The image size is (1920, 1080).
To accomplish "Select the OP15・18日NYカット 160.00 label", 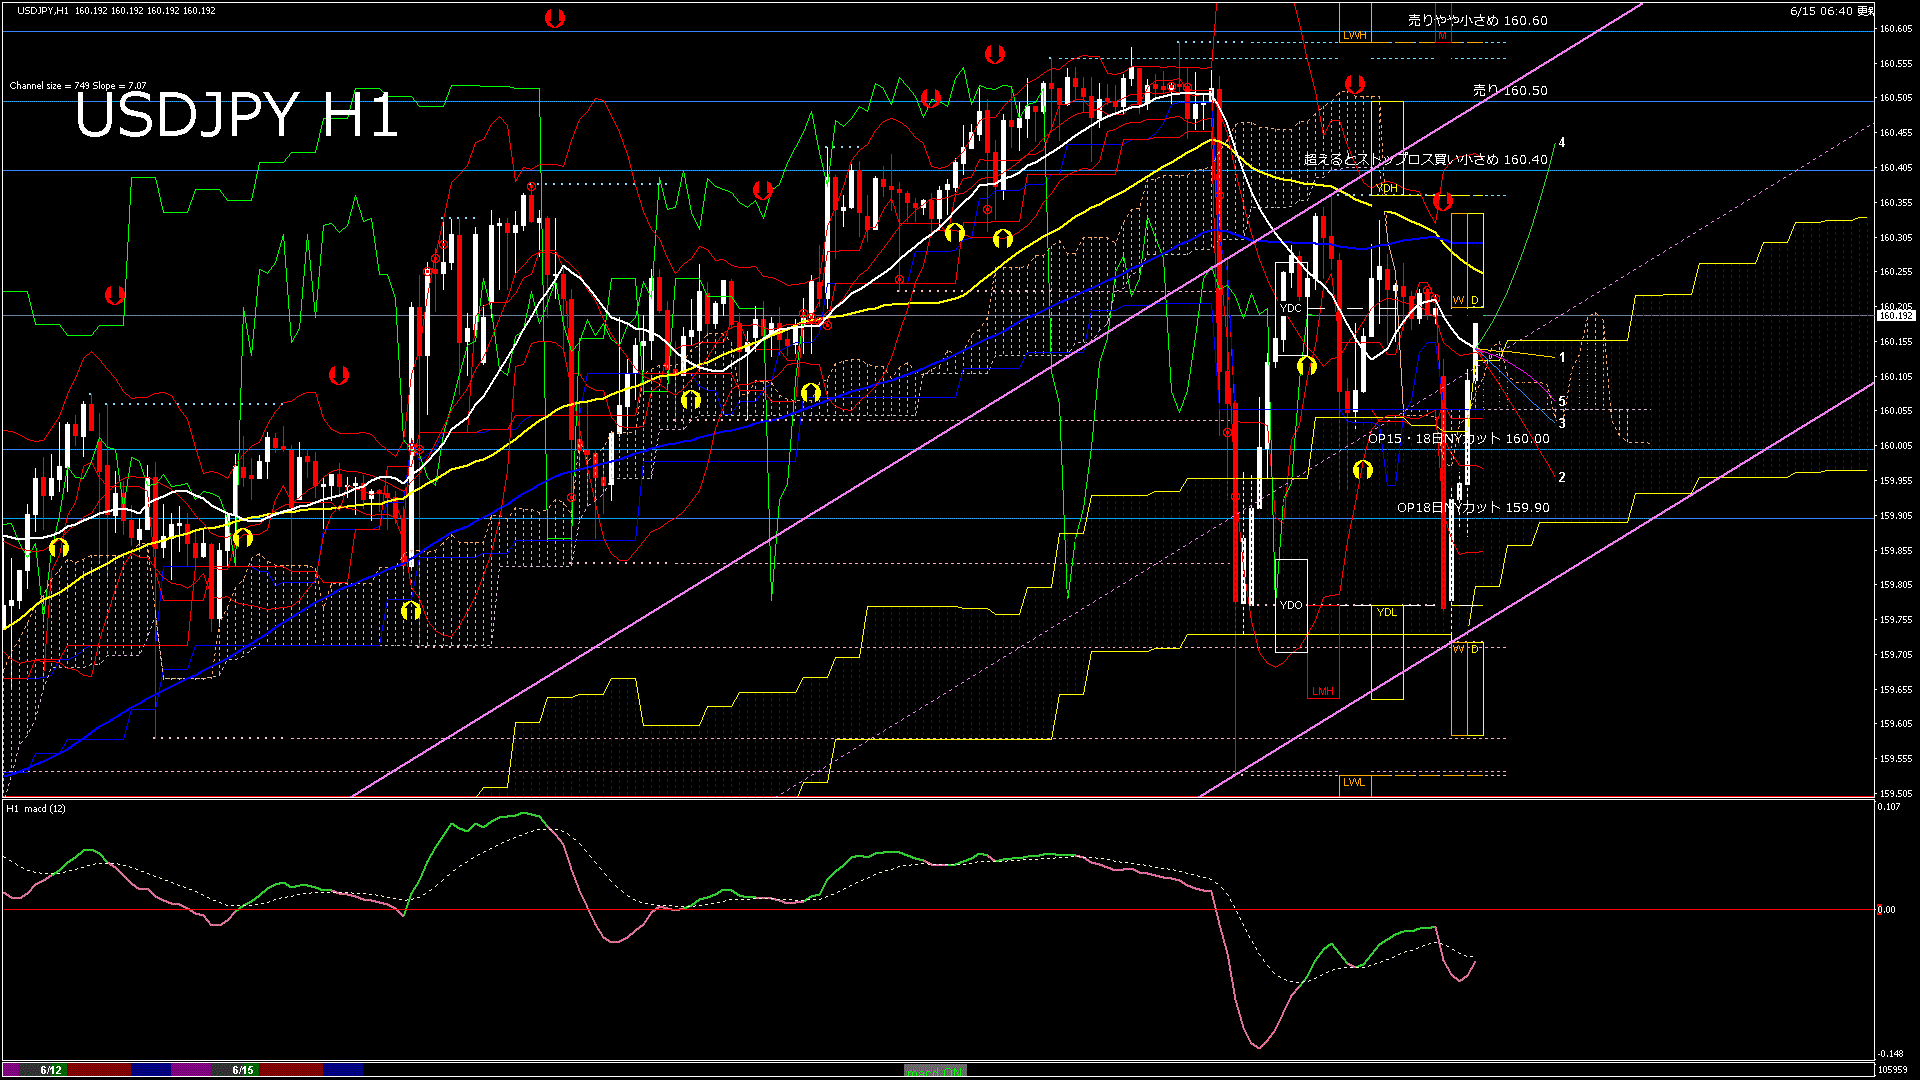I will coord(1458,438).
